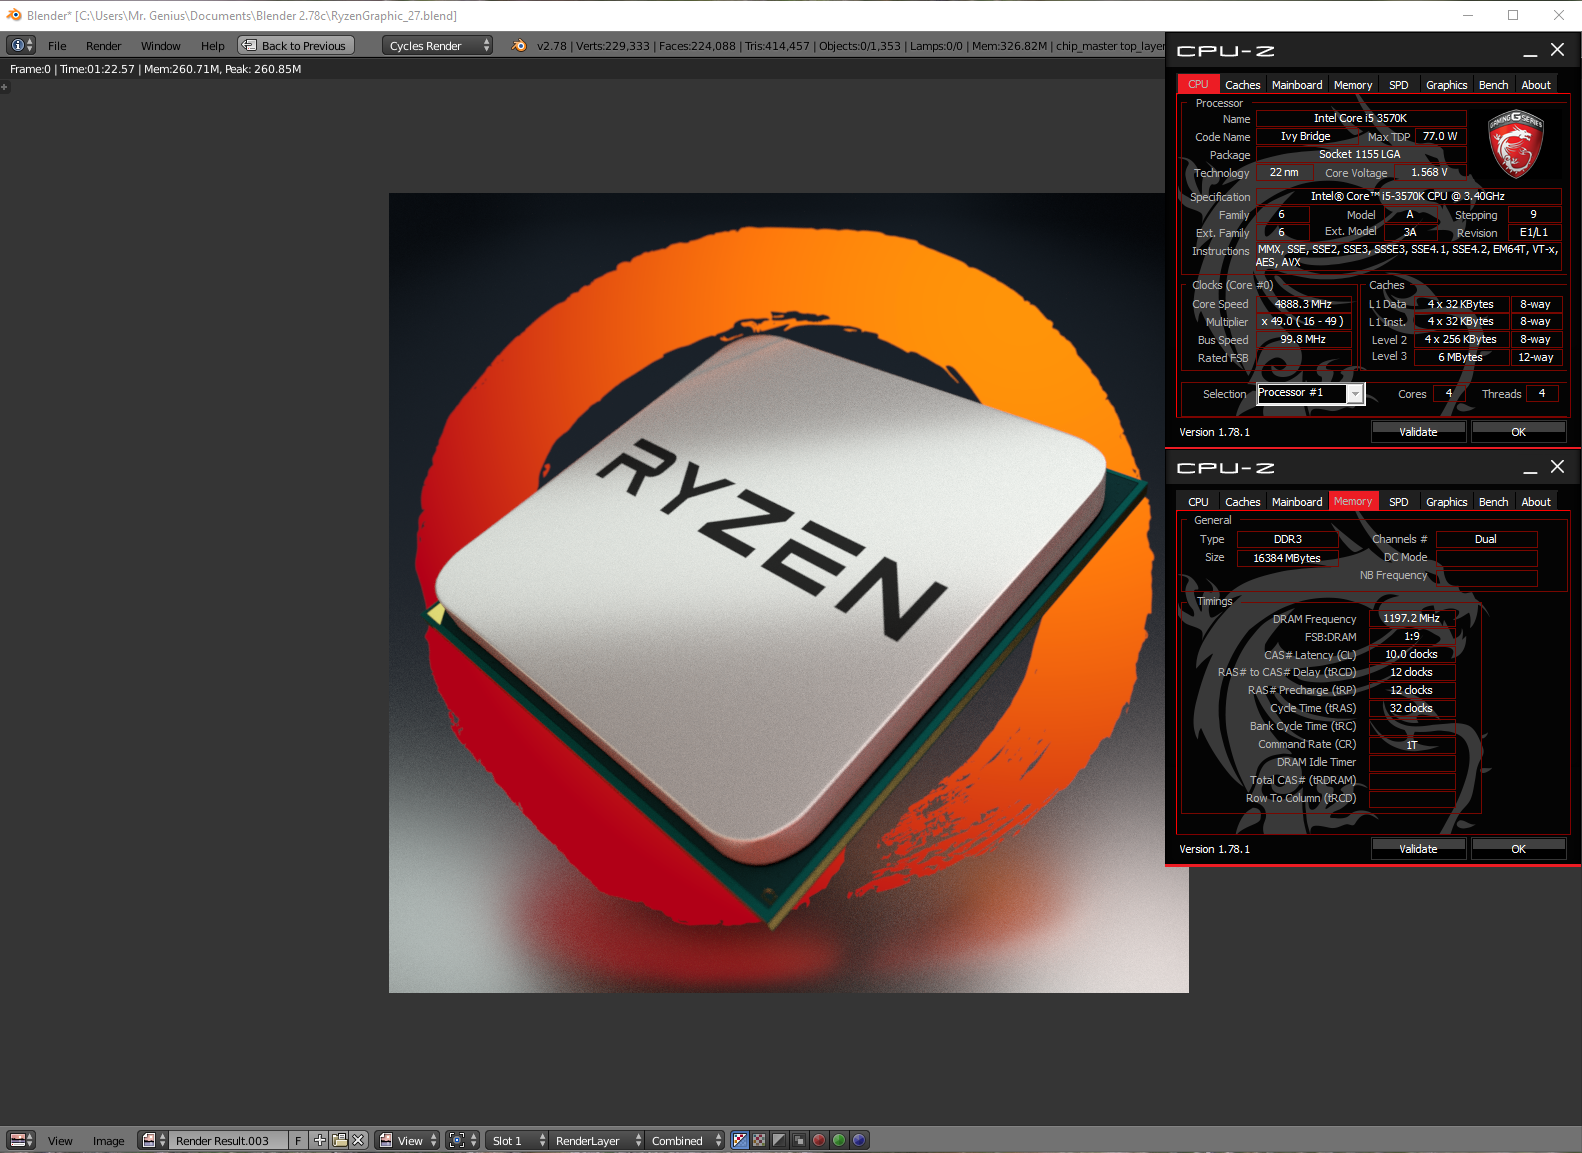Click the new image plus icon
This screenshot has width=1582, height=1153.
click(x=320, y=1140)
